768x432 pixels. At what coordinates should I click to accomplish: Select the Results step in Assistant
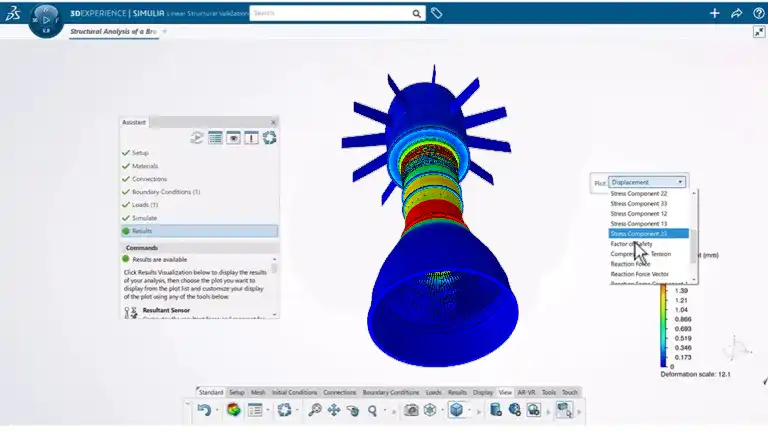[142, 231]
